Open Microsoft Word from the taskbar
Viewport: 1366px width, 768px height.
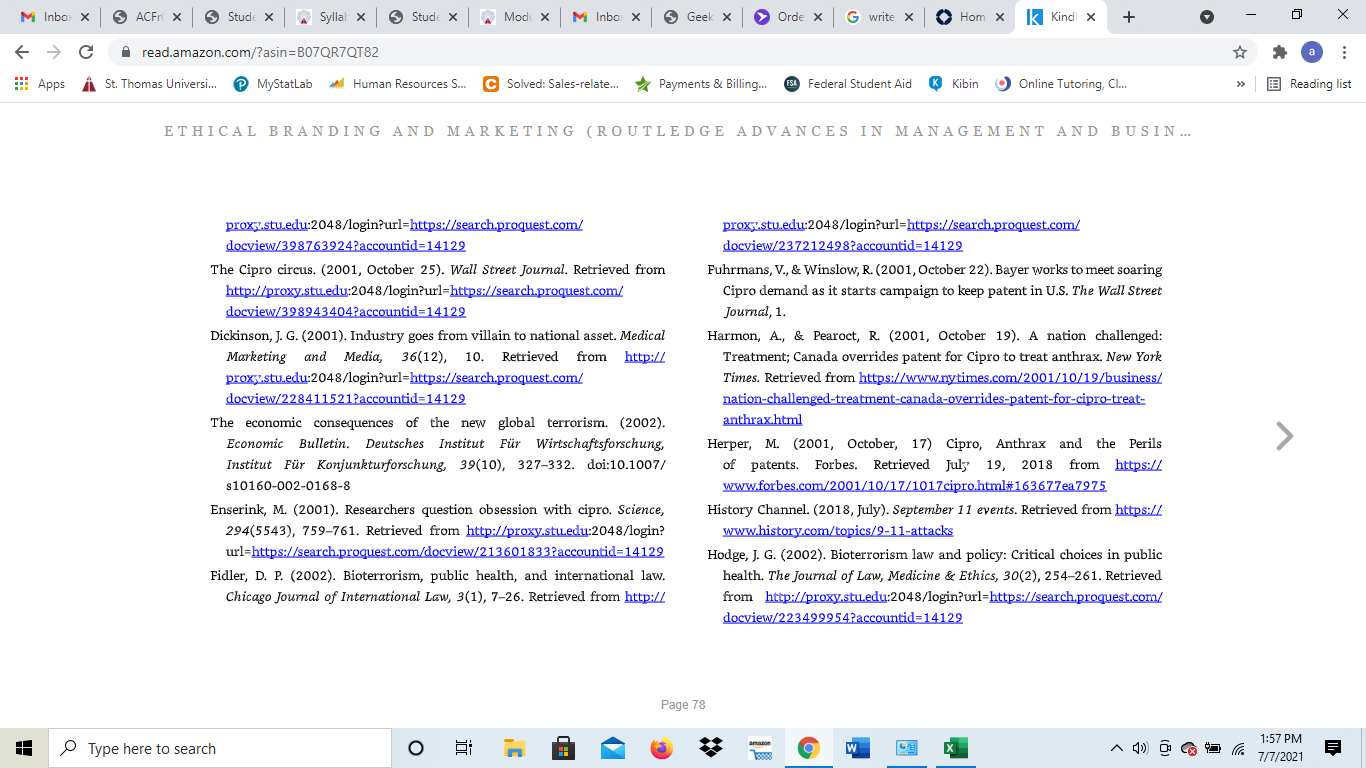[857, 748]
